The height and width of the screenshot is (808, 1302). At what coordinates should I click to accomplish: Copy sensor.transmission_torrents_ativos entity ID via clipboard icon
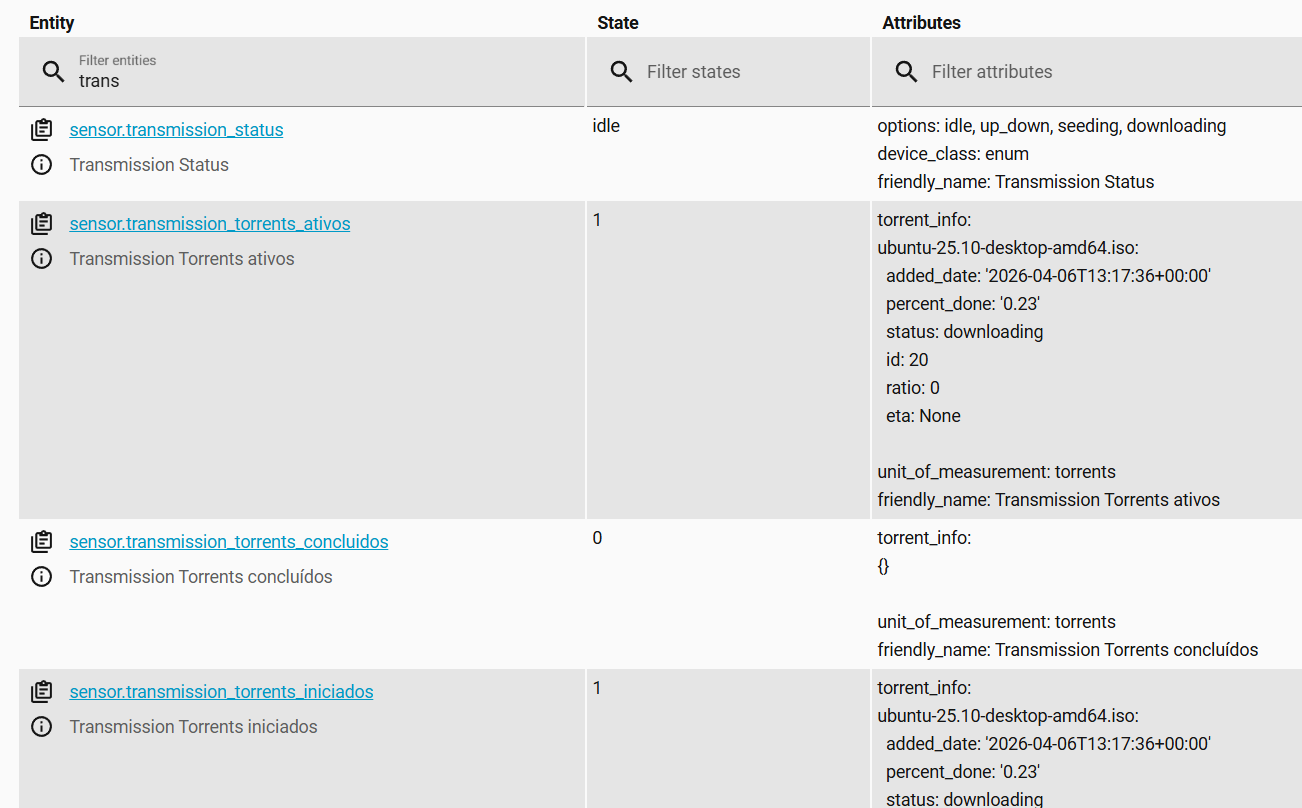tap(41, 224)
